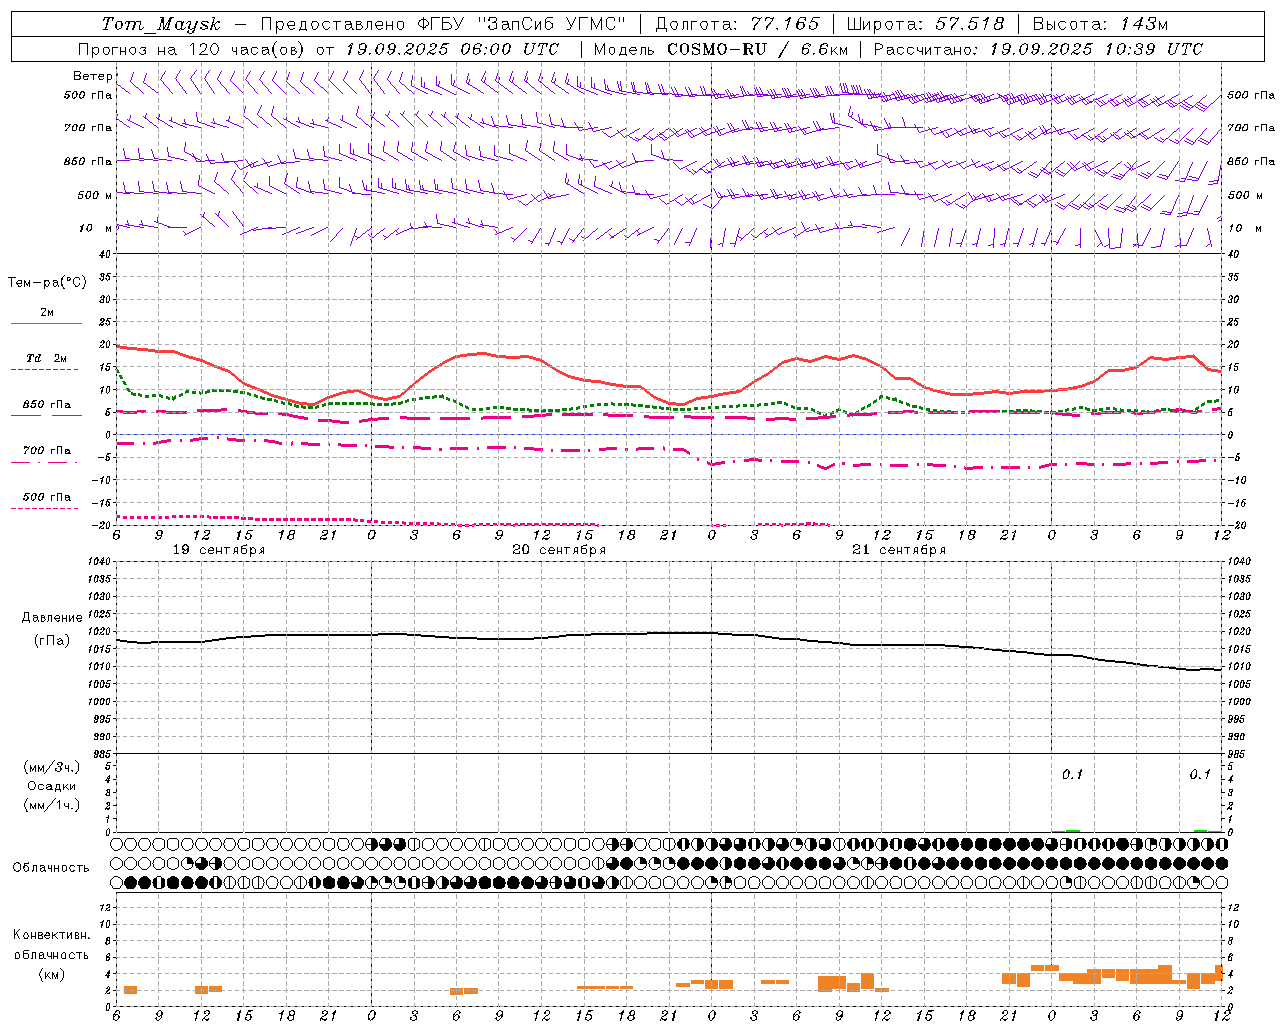Image resolution: width=1280 pixels, height=1024 pixels.
Task: Click the Ветер wind panel label
Action: coord(92,76)
